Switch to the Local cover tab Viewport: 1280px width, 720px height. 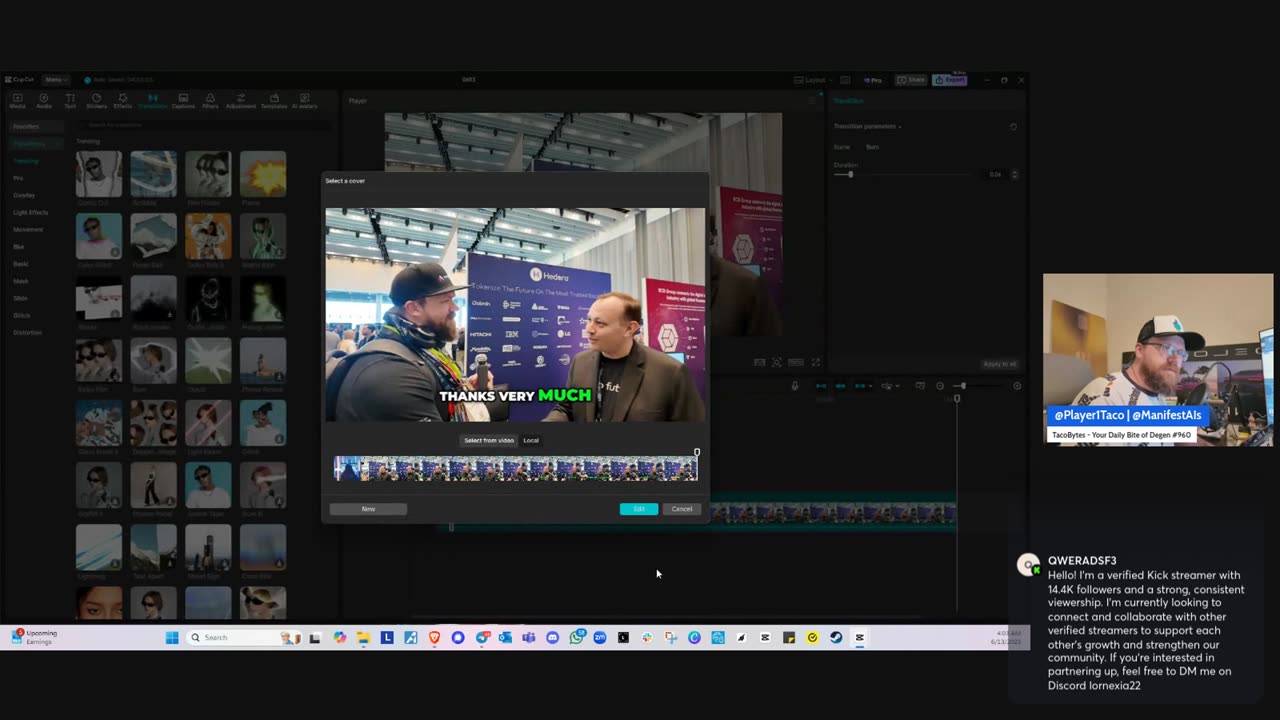(x=531, y=440)
